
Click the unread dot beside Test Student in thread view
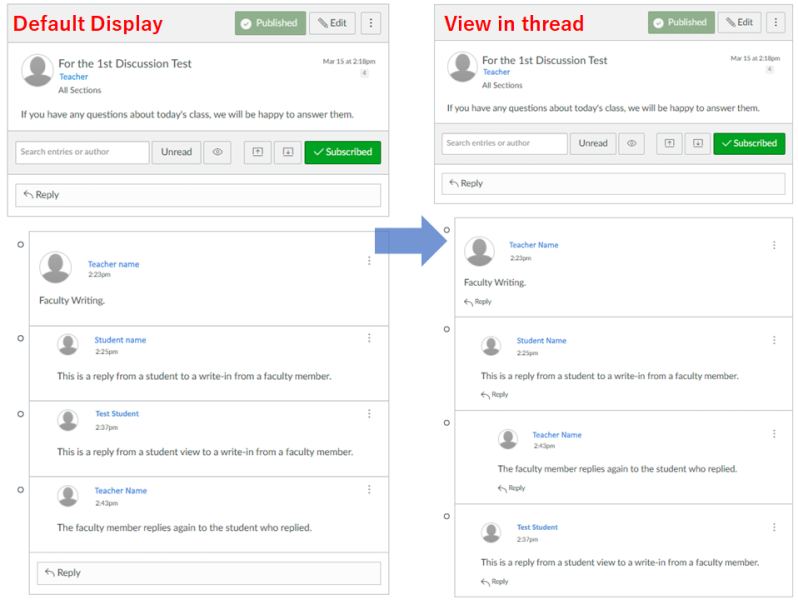[x=442, y=517]
